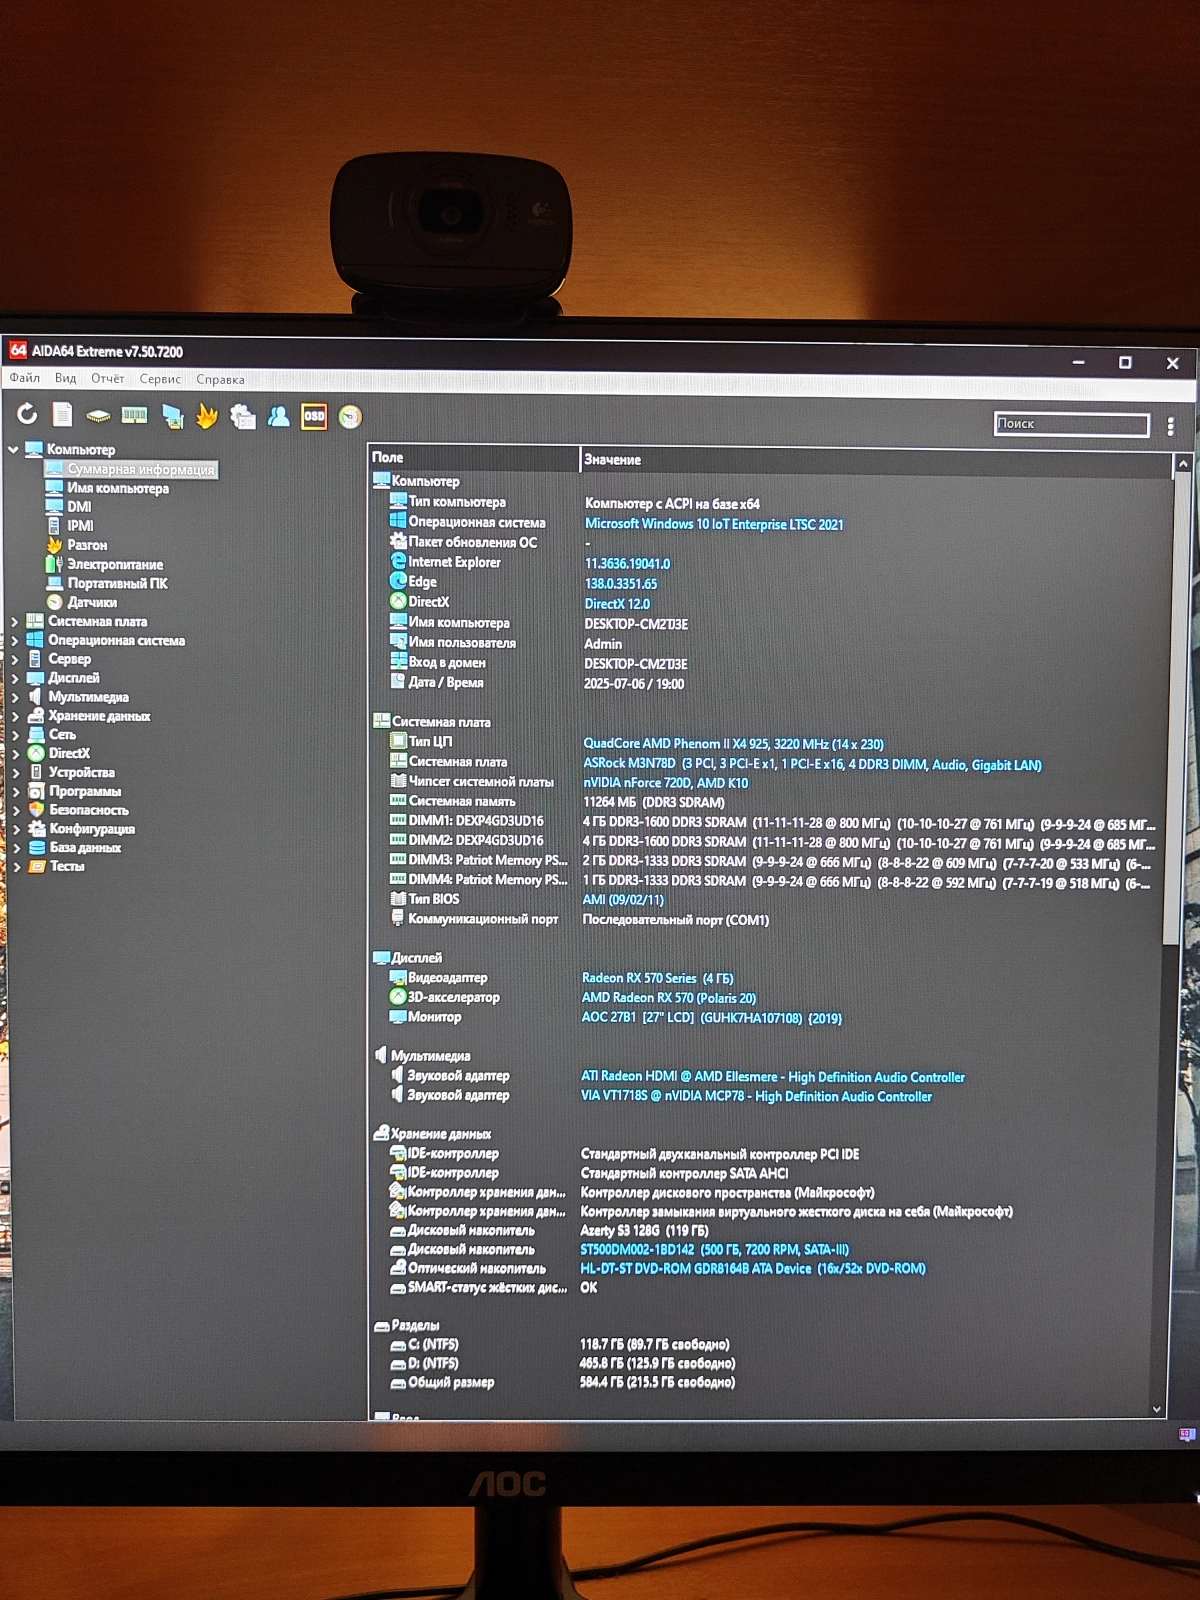This screenshot has height=1600, width=1200.
Task: Expand the Устройства tree node
Action: point(15,773)
